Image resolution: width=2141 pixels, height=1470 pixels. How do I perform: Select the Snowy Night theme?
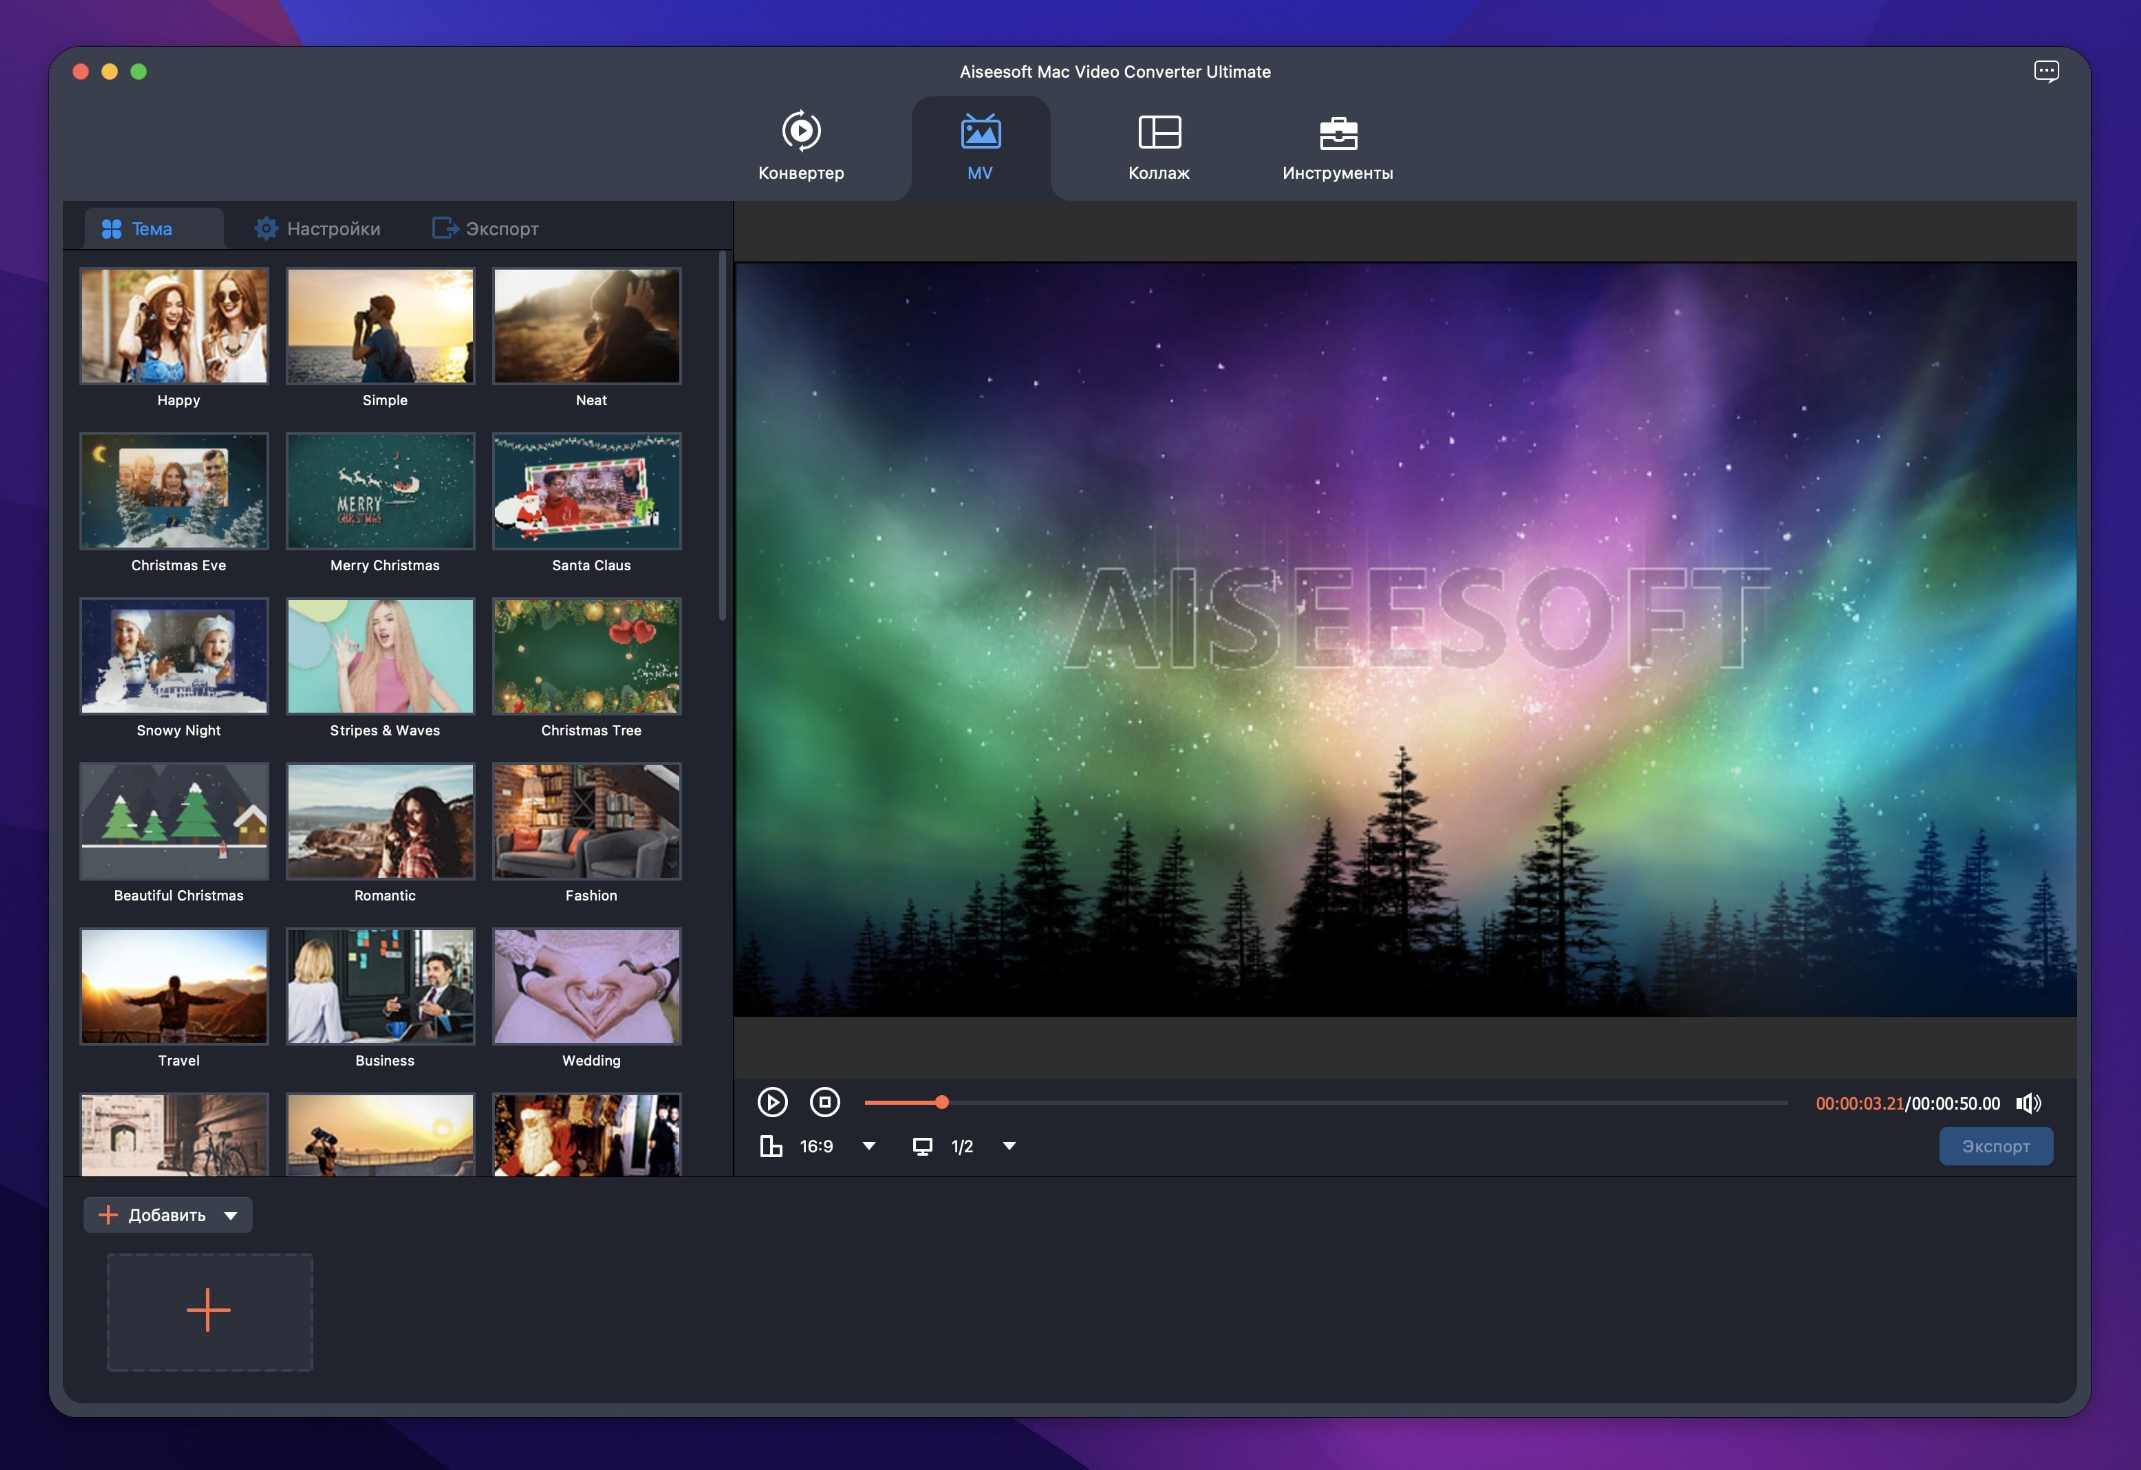point(175,656)
